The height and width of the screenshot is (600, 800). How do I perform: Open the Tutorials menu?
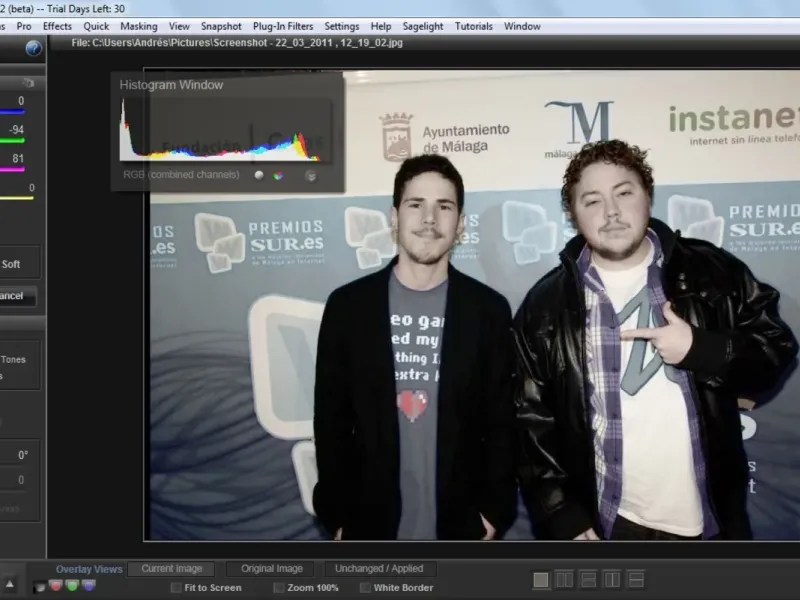(474, 27)
